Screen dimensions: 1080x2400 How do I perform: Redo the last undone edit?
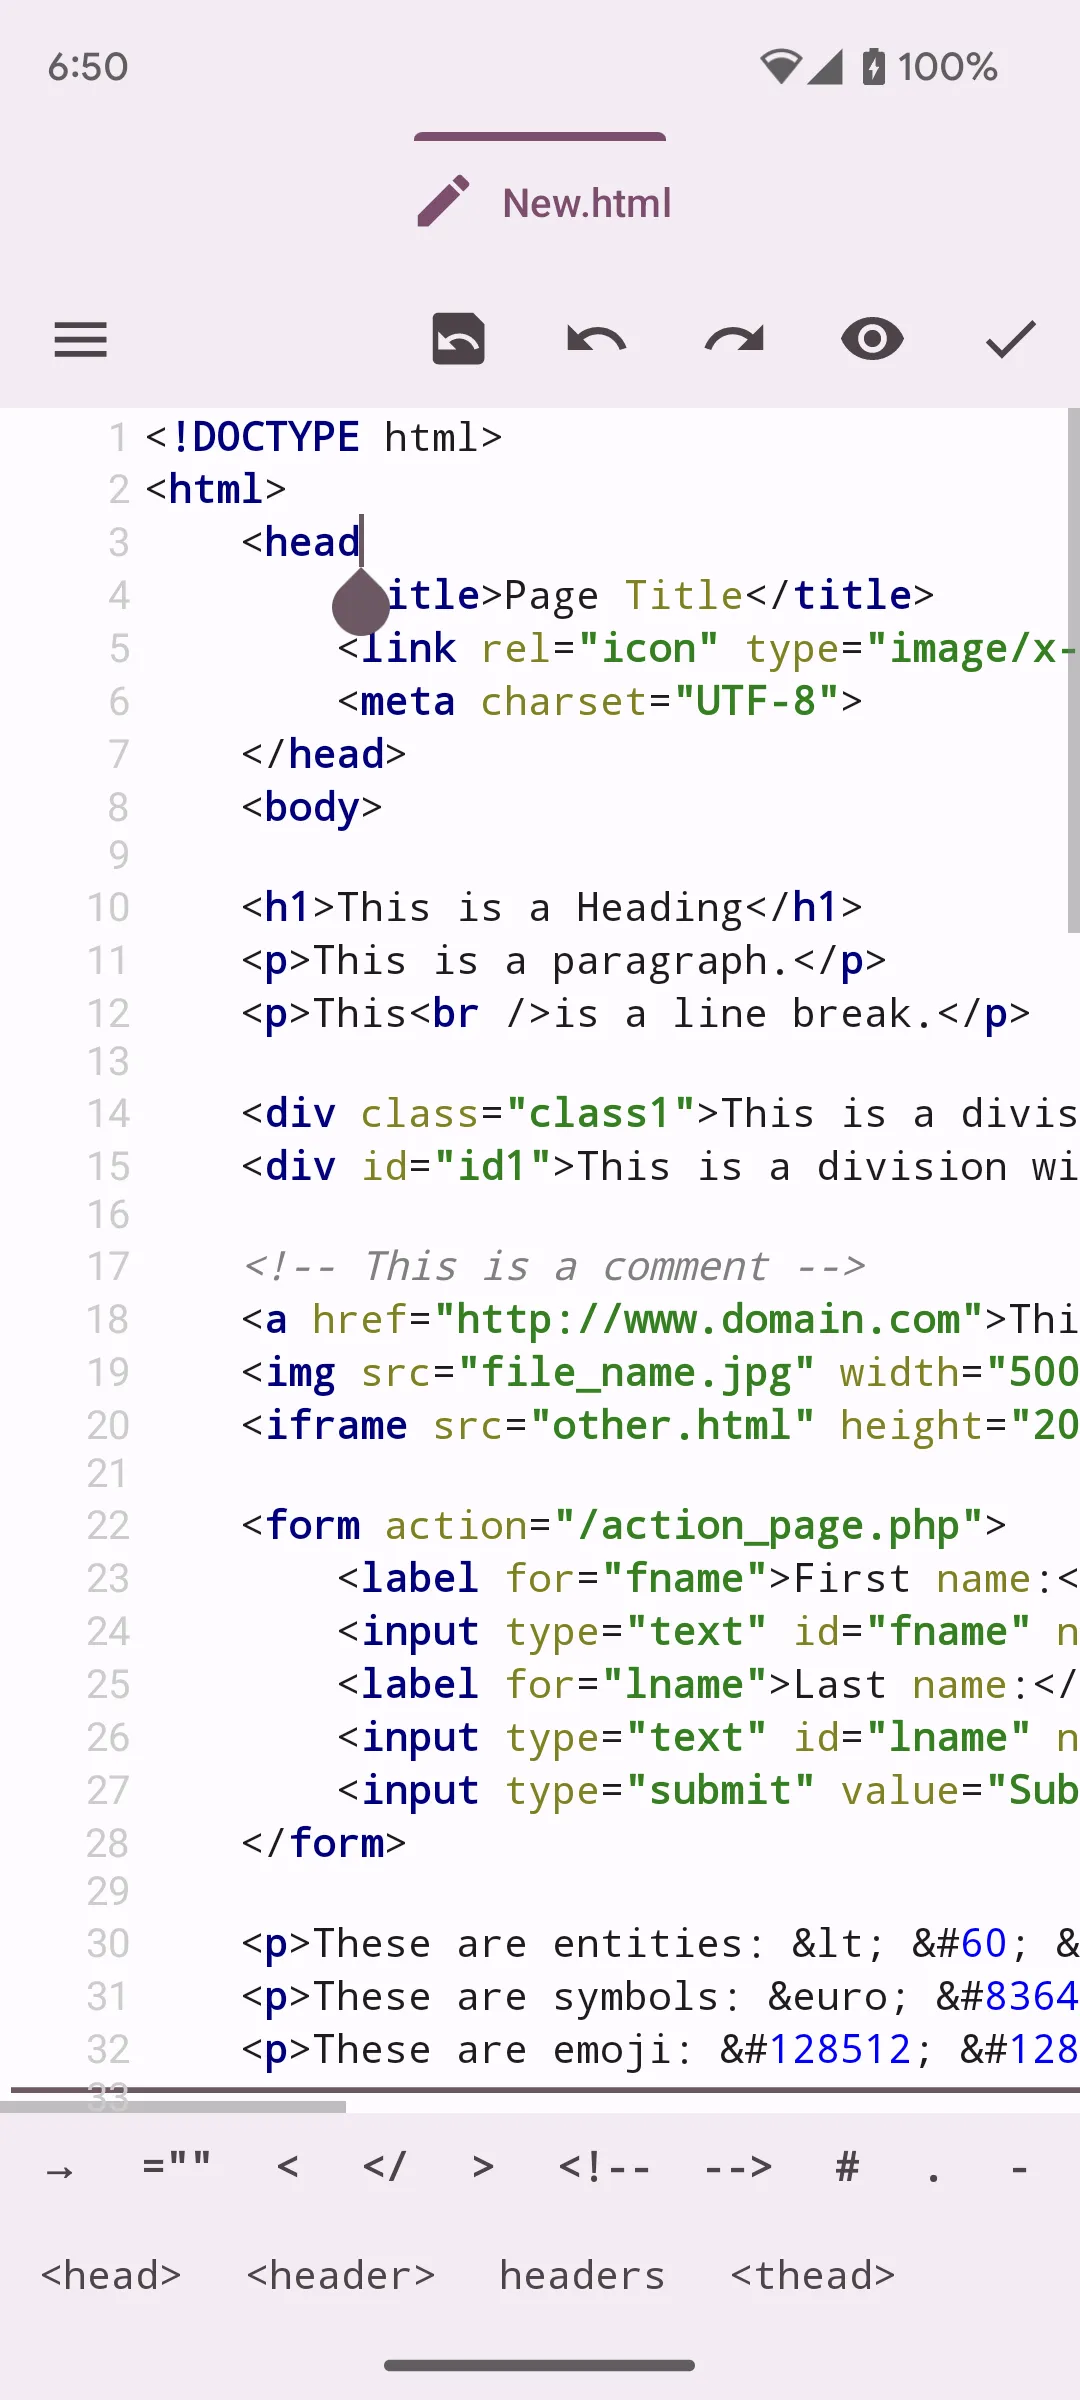(734, 340)
